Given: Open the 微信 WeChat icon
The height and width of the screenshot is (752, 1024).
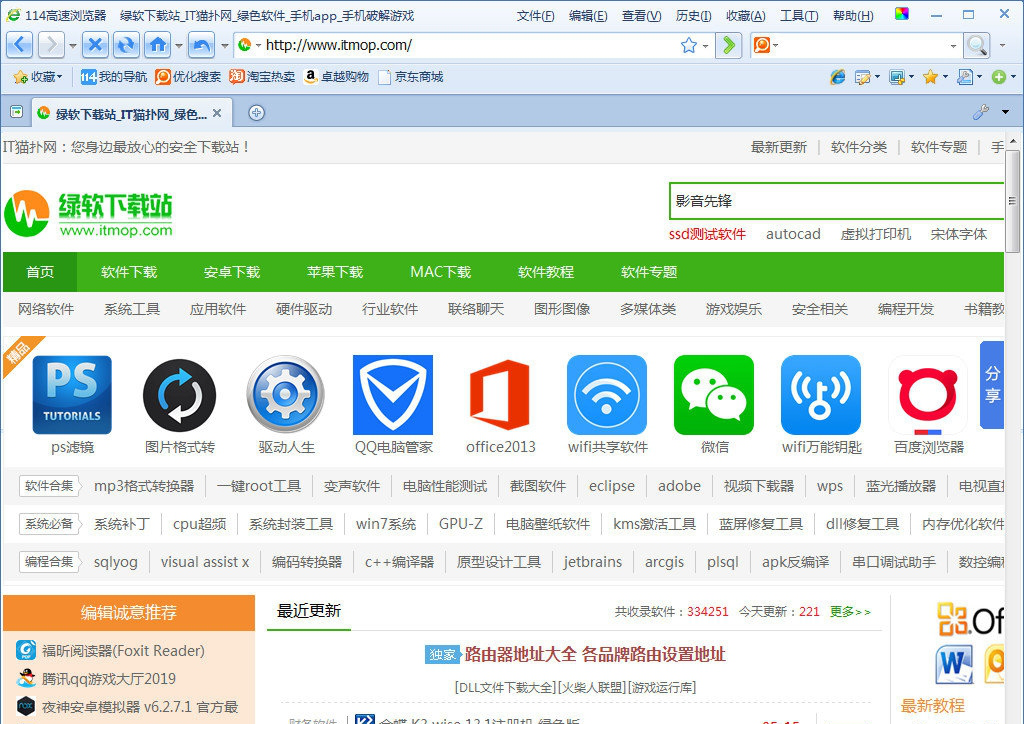Looking at the screenshot, I should [x=714, y=395].
